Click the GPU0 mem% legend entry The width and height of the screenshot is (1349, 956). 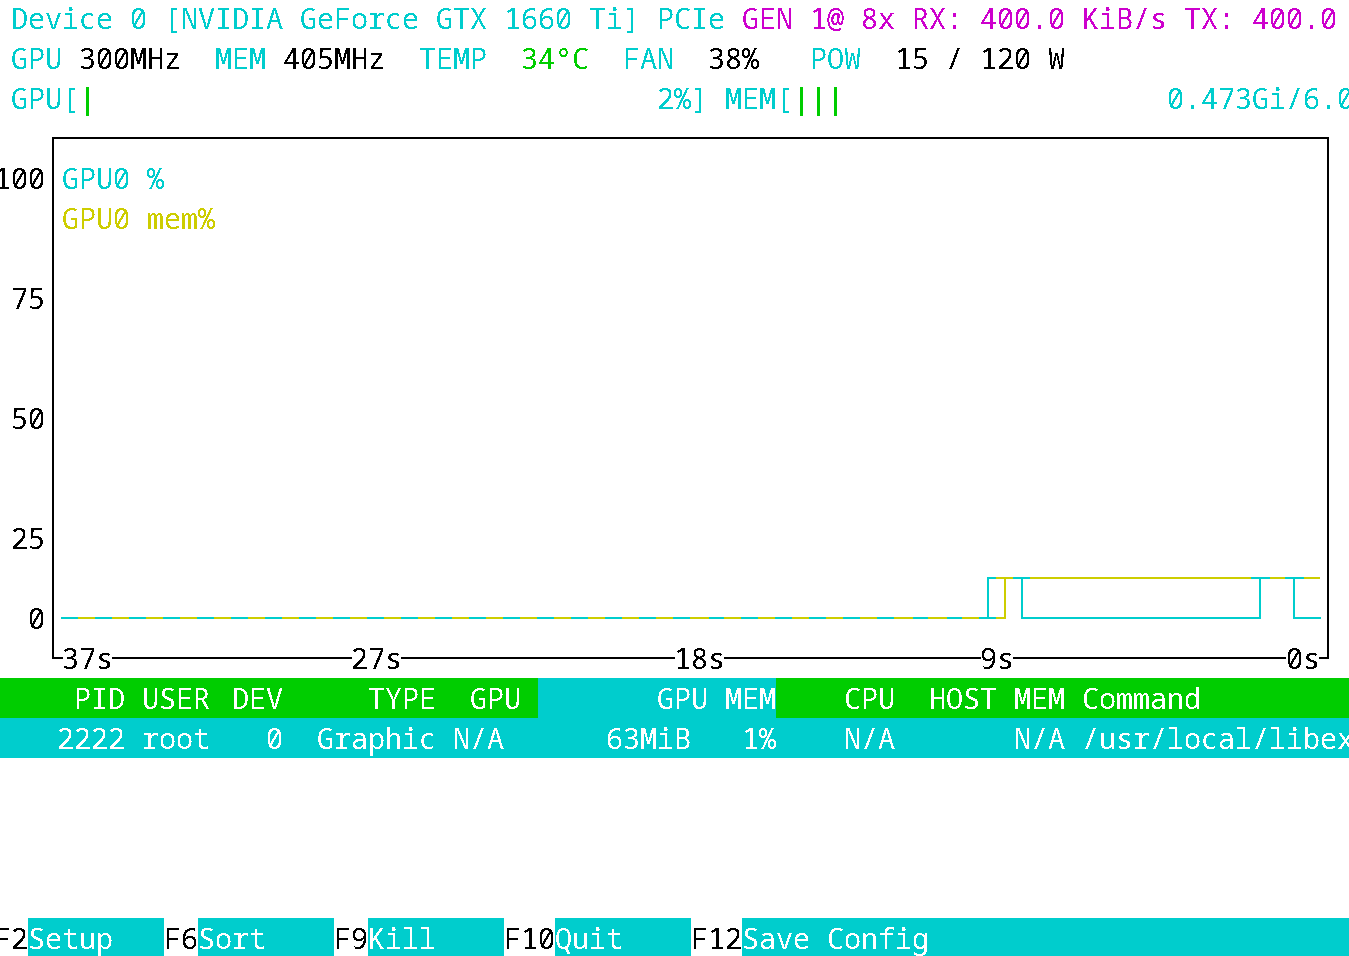[x=138, y=219]
